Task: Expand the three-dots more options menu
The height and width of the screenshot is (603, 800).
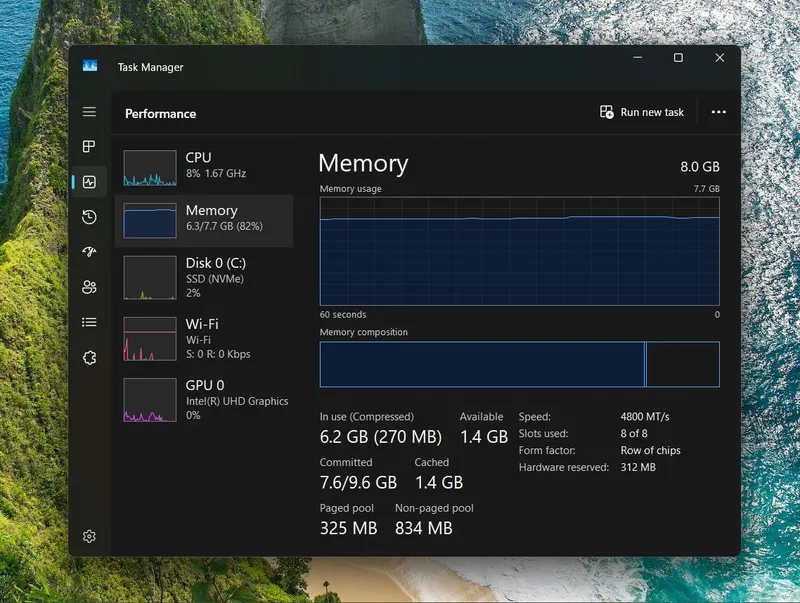Action: point(718,112)
